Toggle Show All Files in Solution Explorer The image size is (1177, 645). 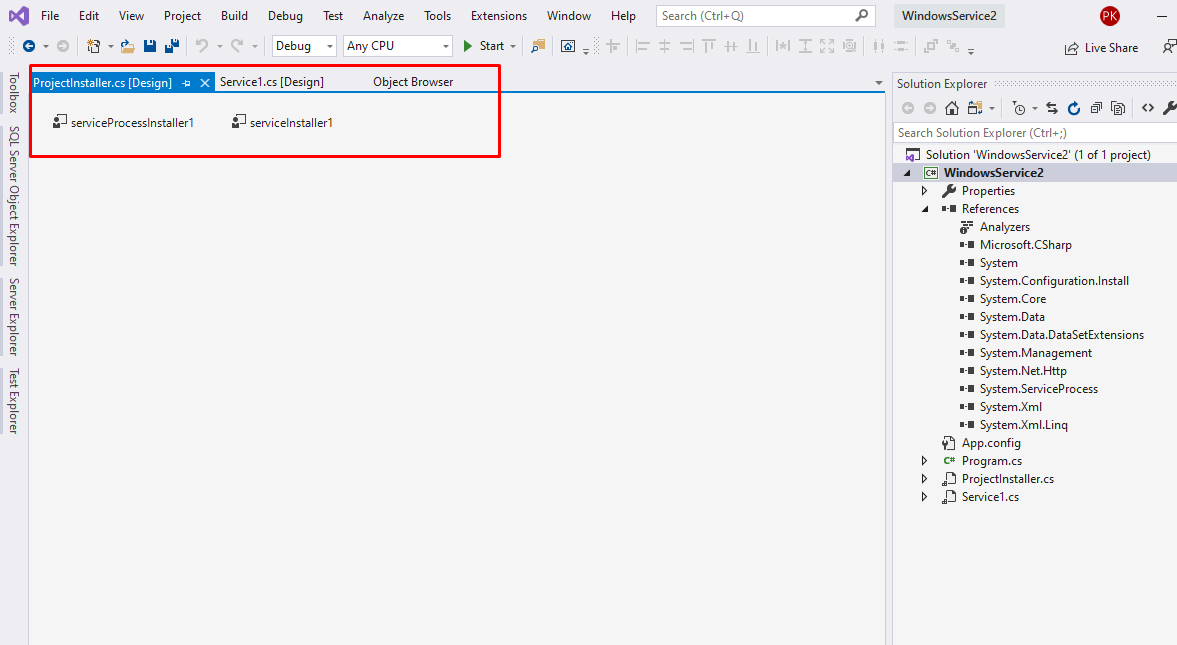[974, 107]
